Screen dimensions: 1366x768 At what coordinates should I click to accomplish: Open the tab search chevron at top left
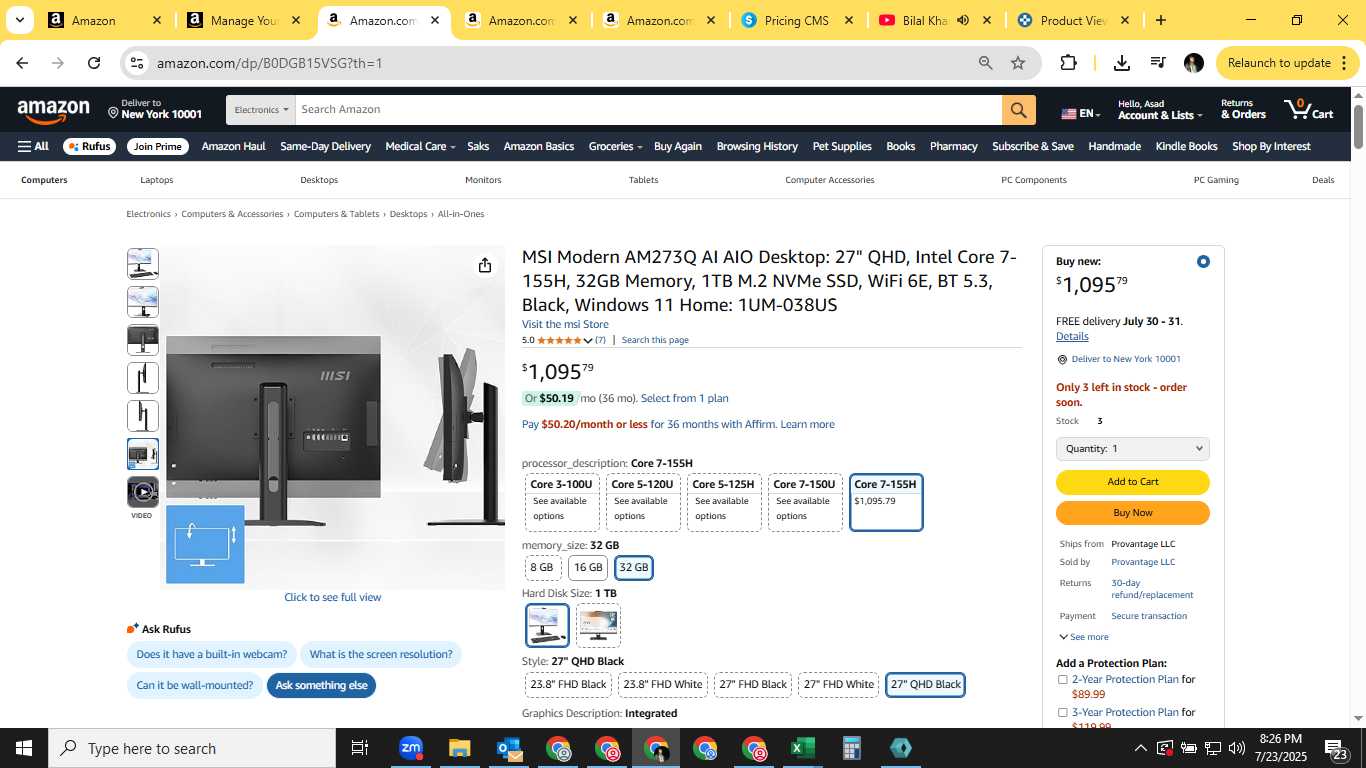point(19,20)
